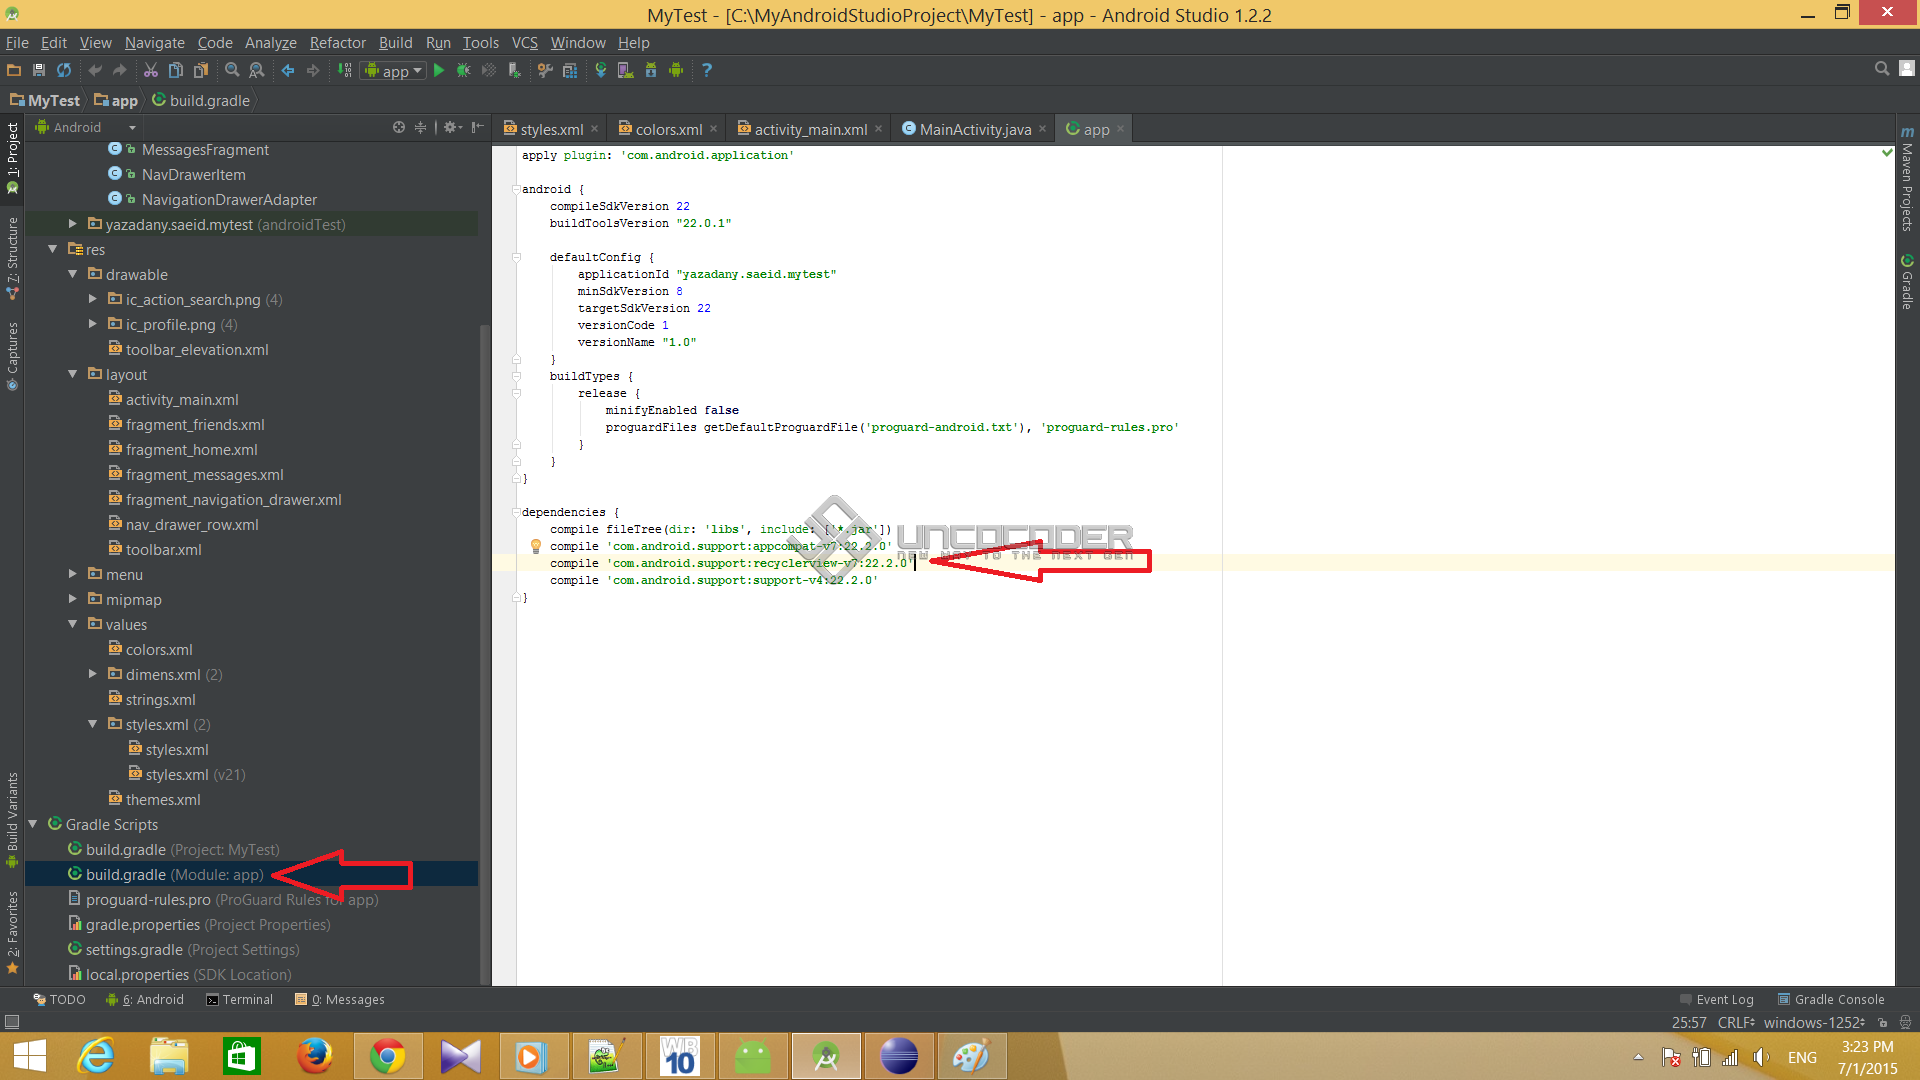Navigate Forward with the right arrow icon
Viewport: 1920px width, 1080px height.
click(x=313, y=70)
